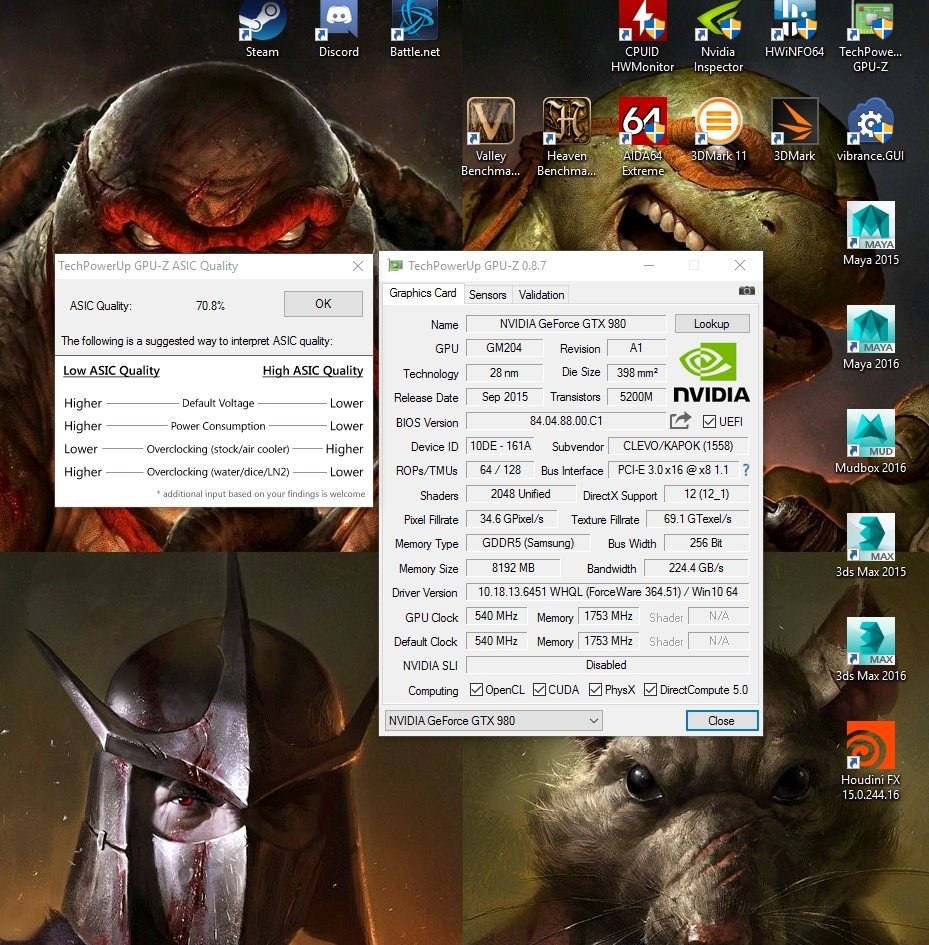Open the Maya 2015 desktop icon
929x945 pixels.
click(870, 234)
